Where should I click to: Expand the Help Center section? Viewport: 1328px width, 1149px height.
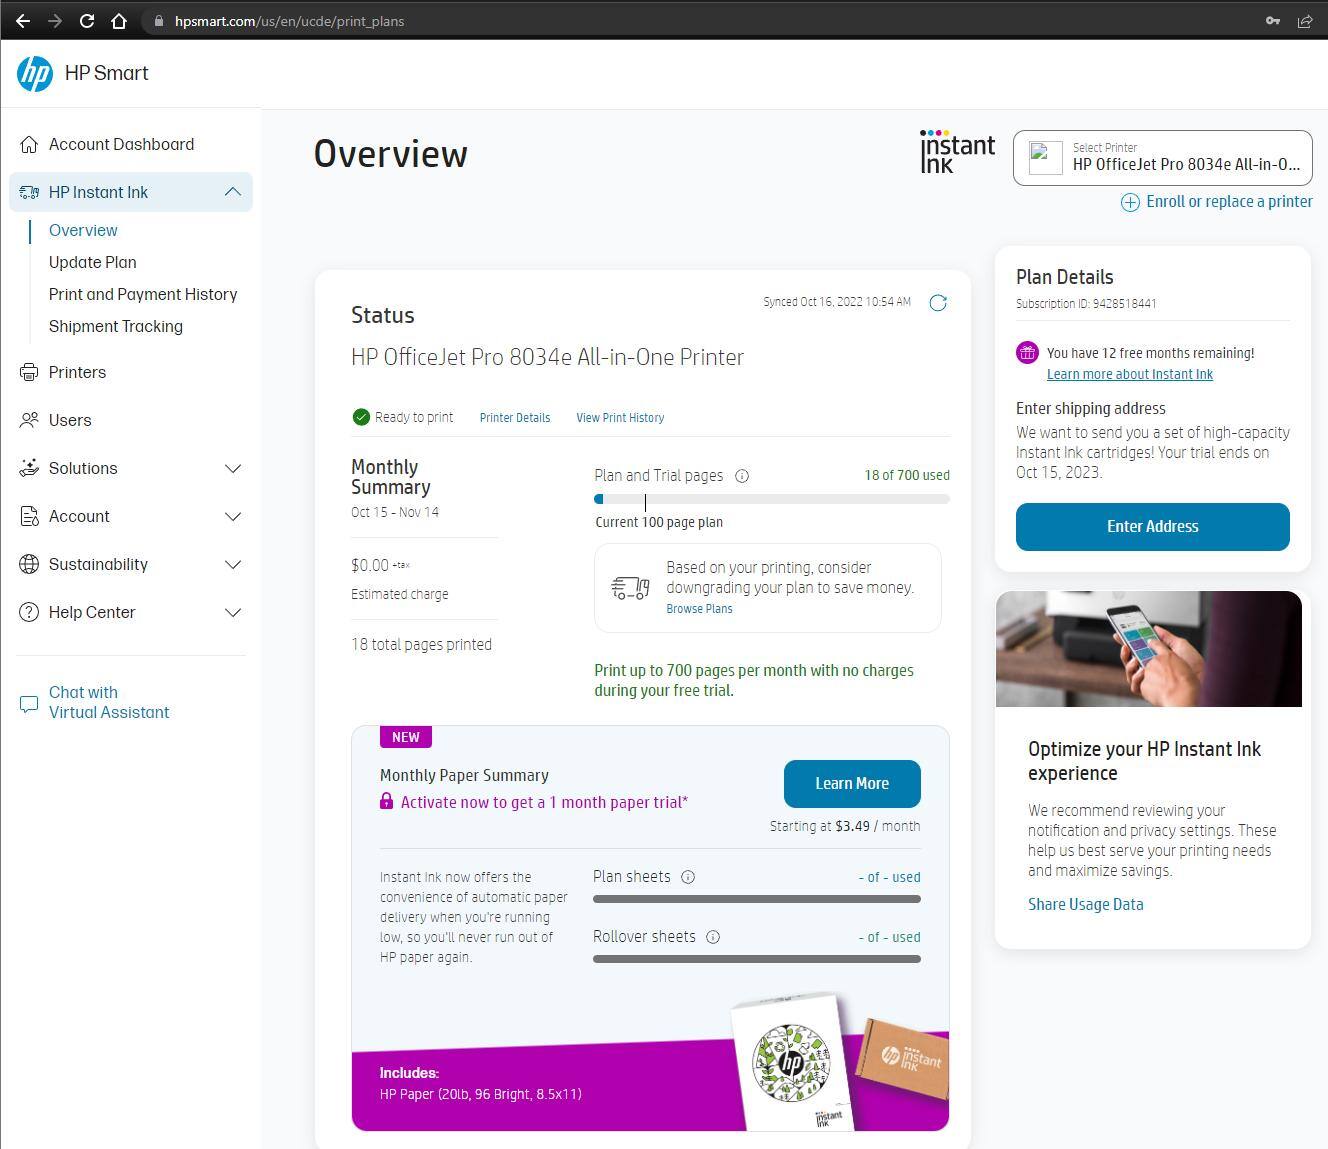(x=232, y=612)
